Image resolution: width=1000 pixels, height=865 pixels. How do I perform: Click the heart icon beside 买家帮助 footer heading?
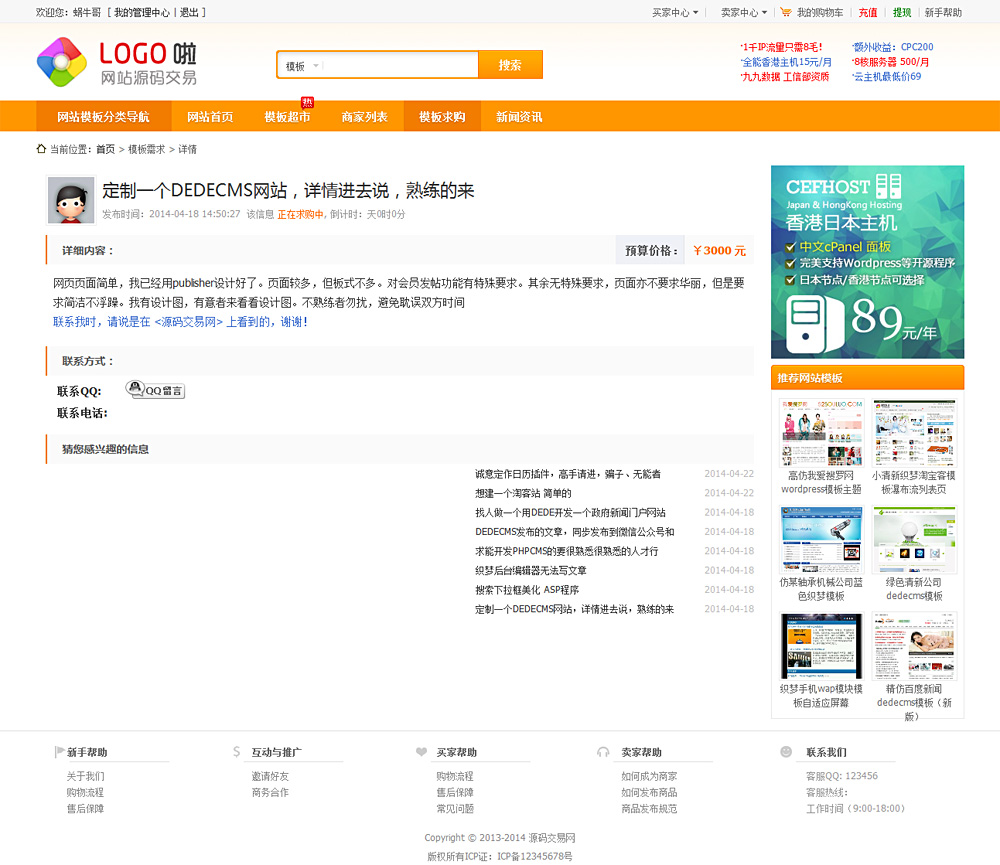tap(421, 752)
